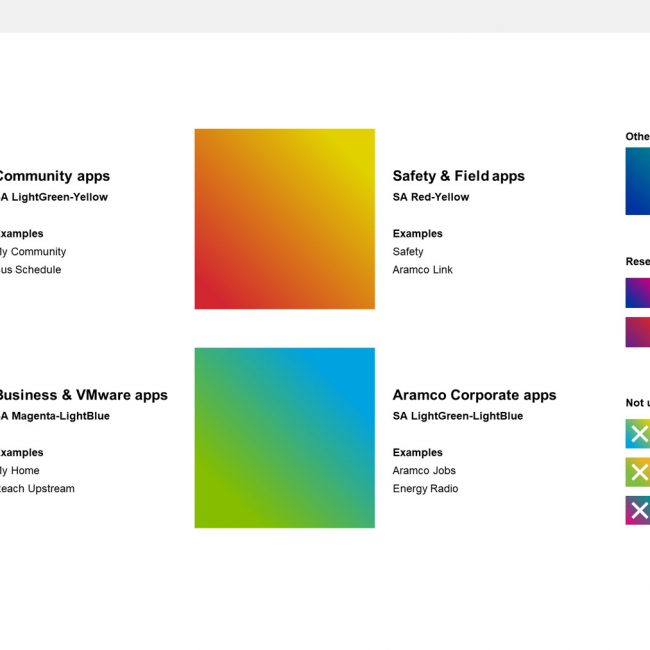Select the SA Red-Yellow label
650x650 pixels.
click(430, 197)
